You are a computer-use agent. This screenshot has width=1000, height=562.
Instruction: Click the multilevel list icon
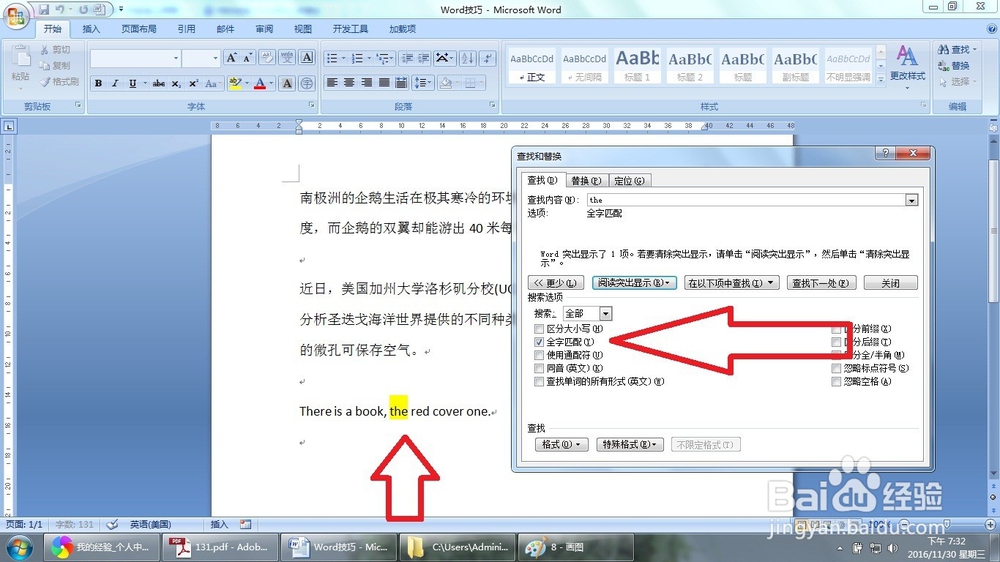coord(383,59)
